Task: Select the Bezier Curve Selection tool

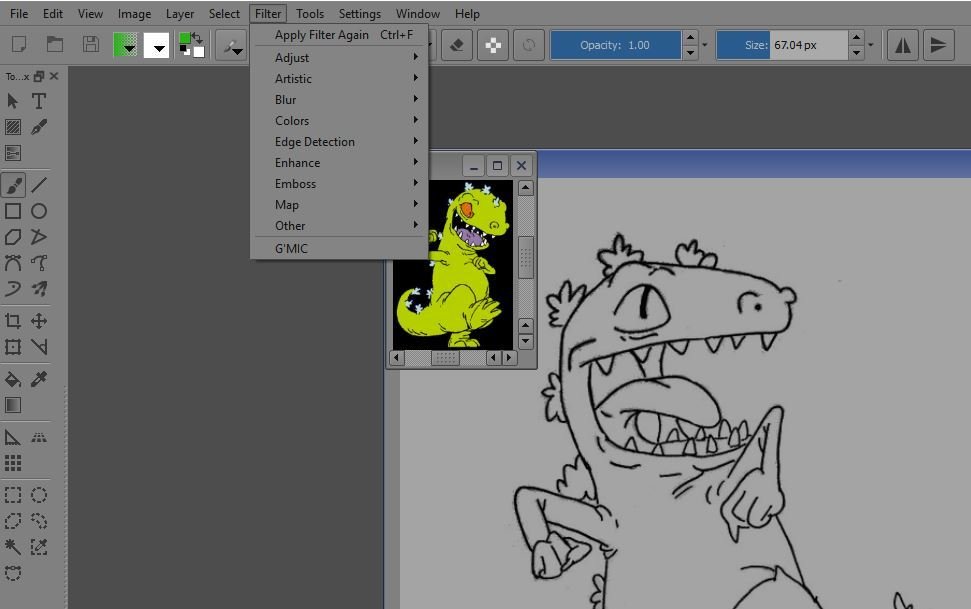Action: tap(12, 573)
